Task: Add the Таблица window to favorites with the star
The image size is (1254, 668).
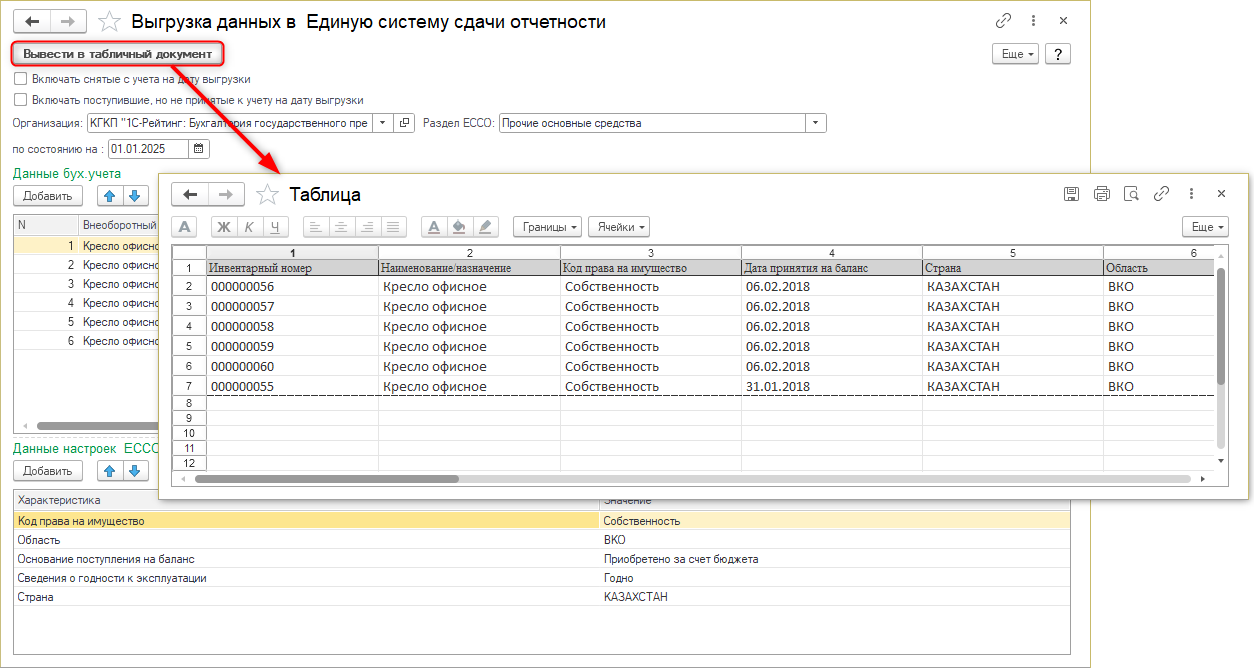Action: 267,194
